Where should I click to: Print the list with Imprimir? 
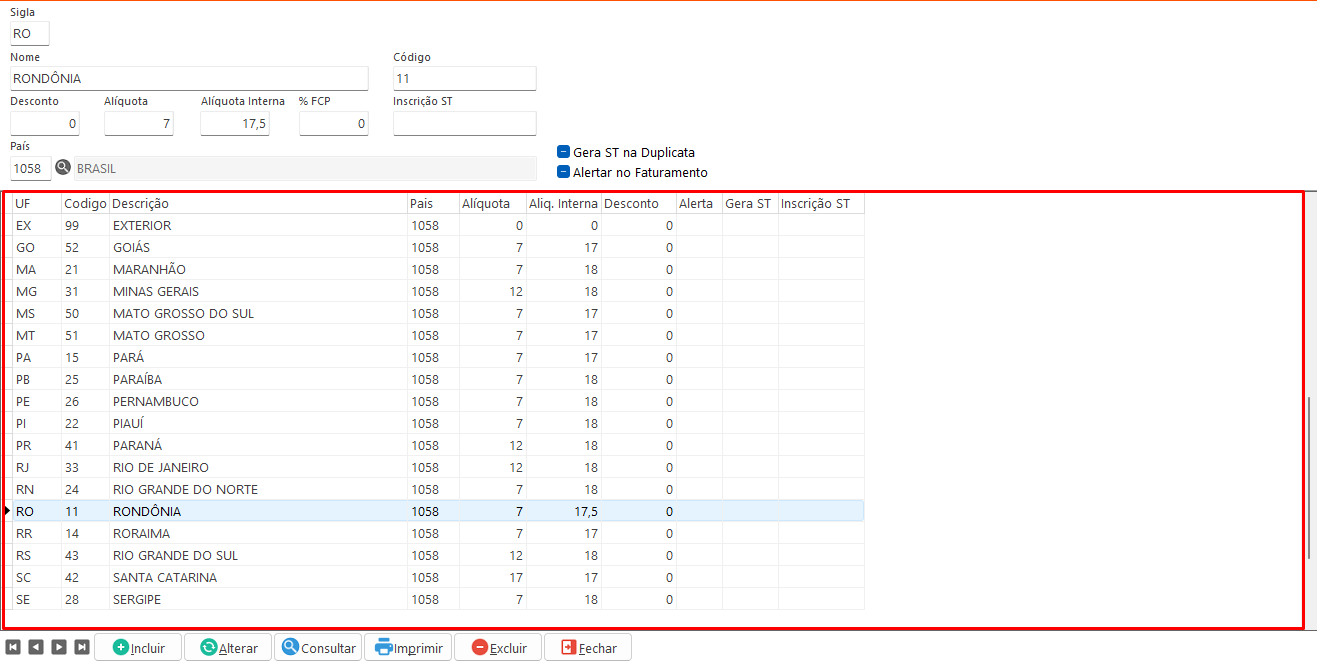point(408,647)
